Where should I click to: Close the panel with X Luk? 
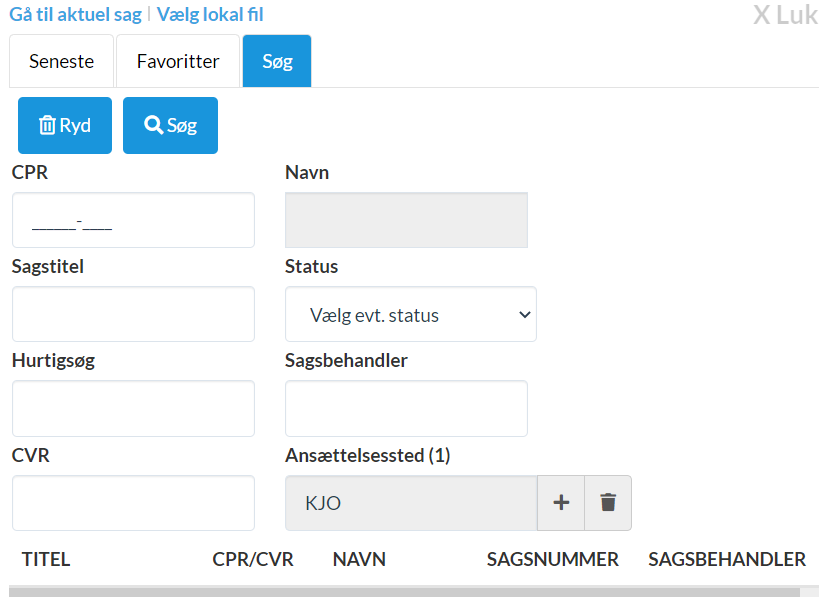coord(785,15)
